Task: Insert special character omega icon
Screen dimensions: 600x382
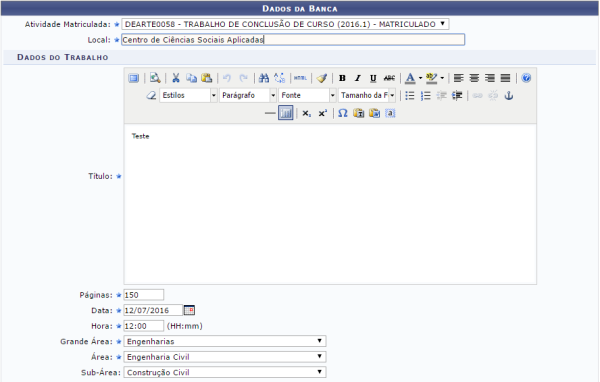Action: (x=343, y=113)
